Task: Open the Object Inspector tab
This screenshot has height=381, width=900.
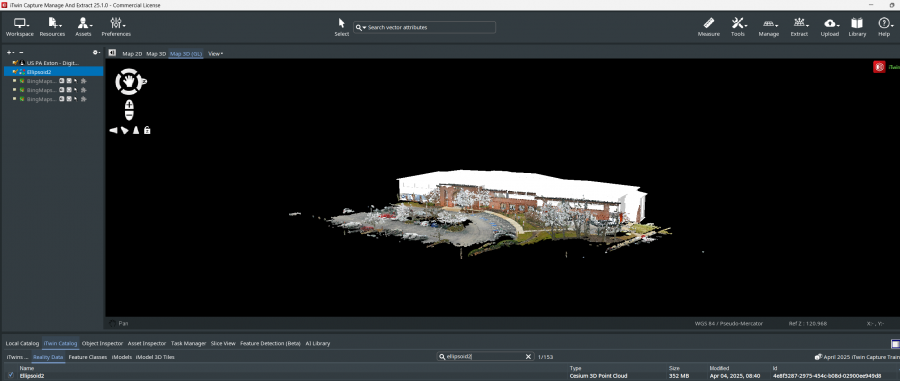Action: [x=102, y=343]
